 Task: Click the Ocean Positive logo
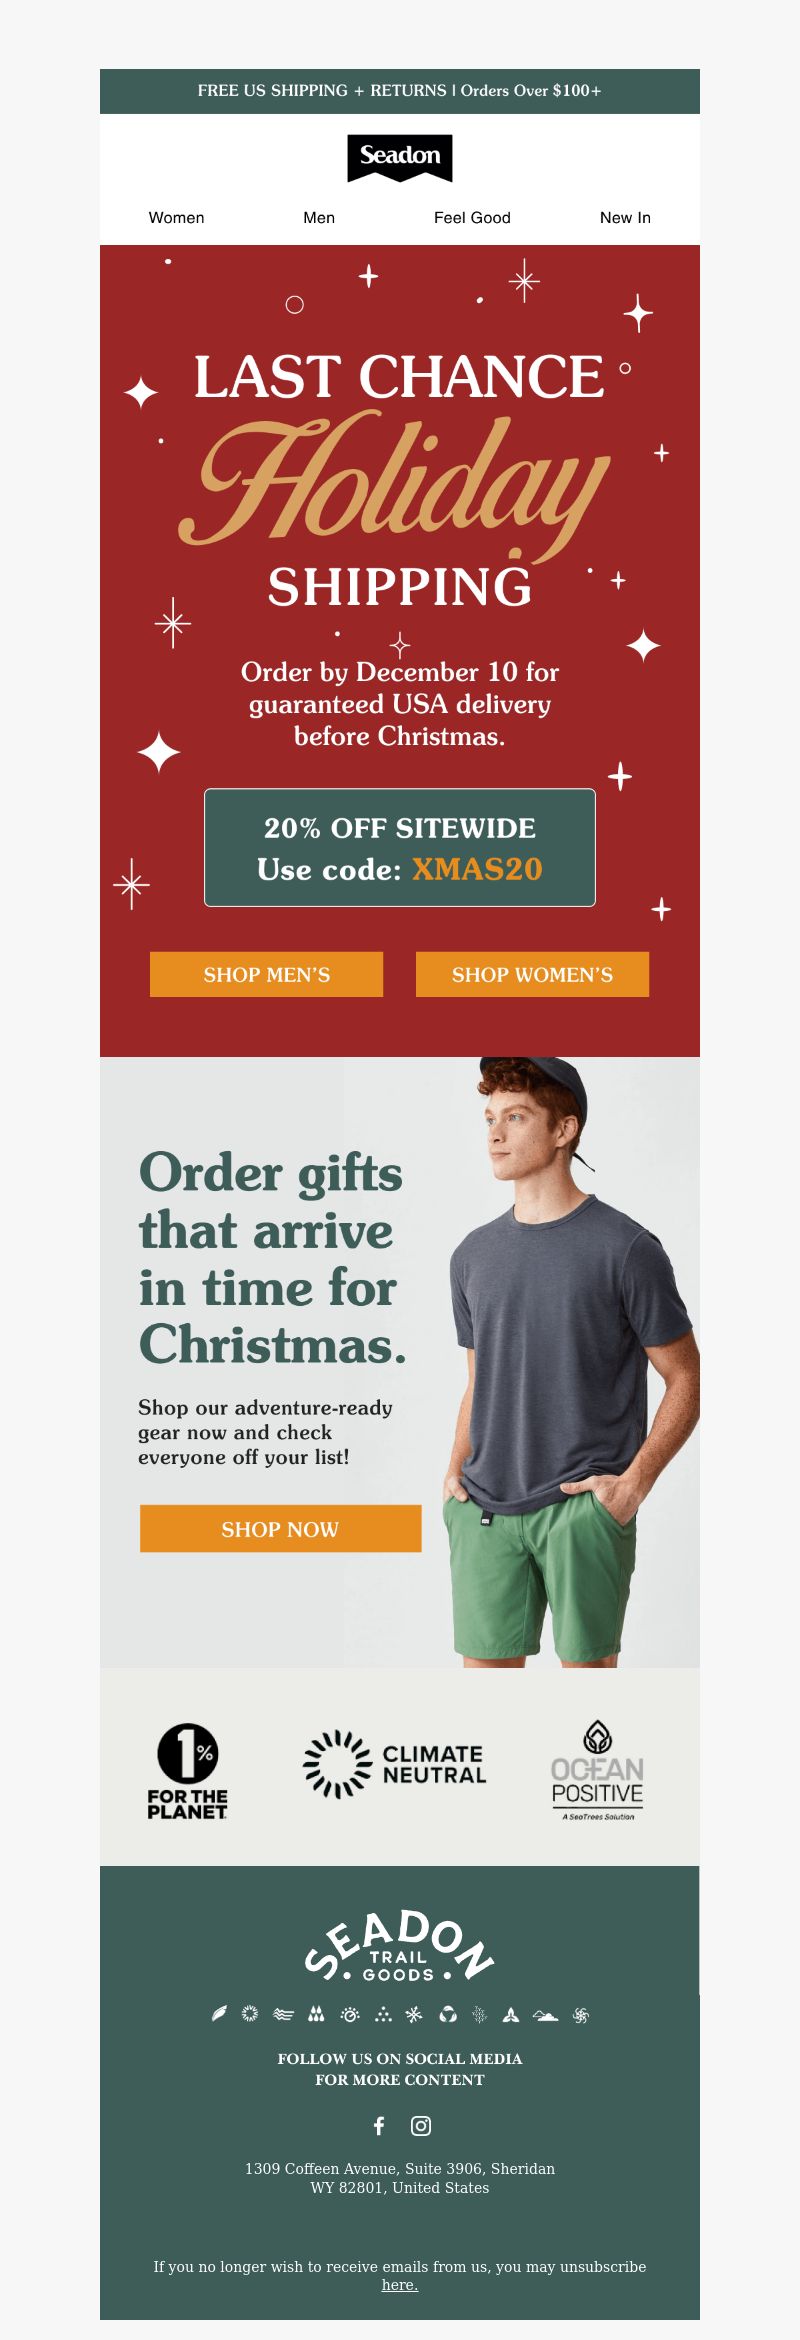(x=597, y=1770)
